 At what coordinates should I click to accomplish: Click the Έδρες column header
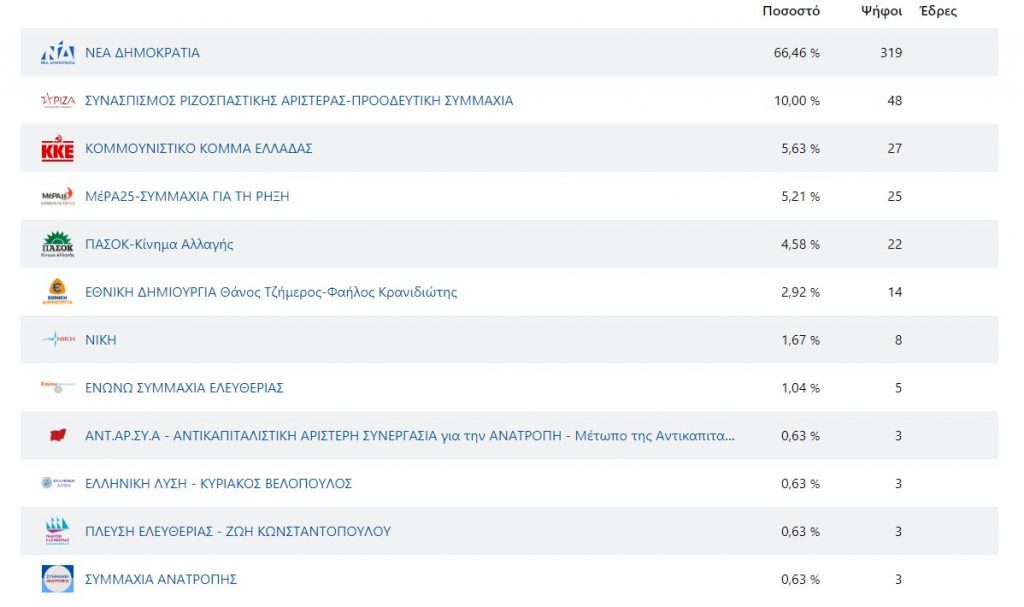point(938,11)
